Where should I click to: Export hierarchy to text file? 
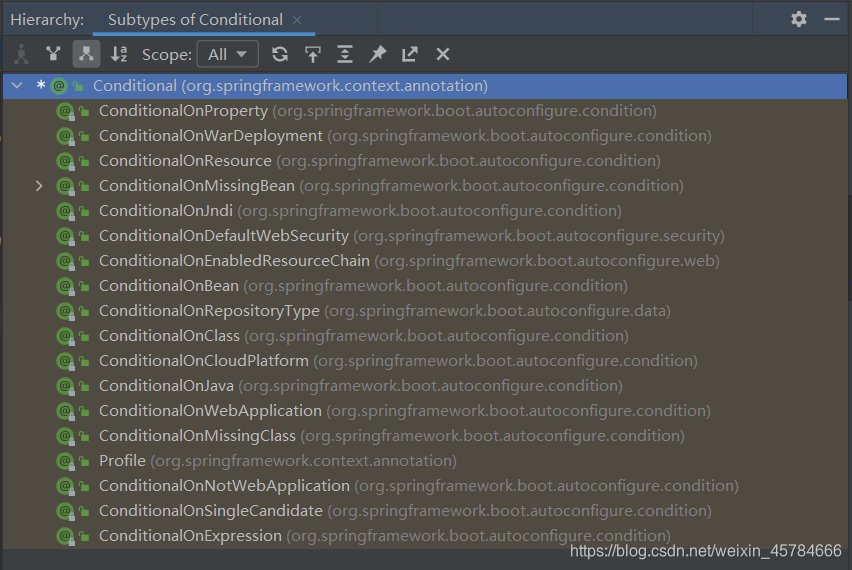[x=410, y=54]
